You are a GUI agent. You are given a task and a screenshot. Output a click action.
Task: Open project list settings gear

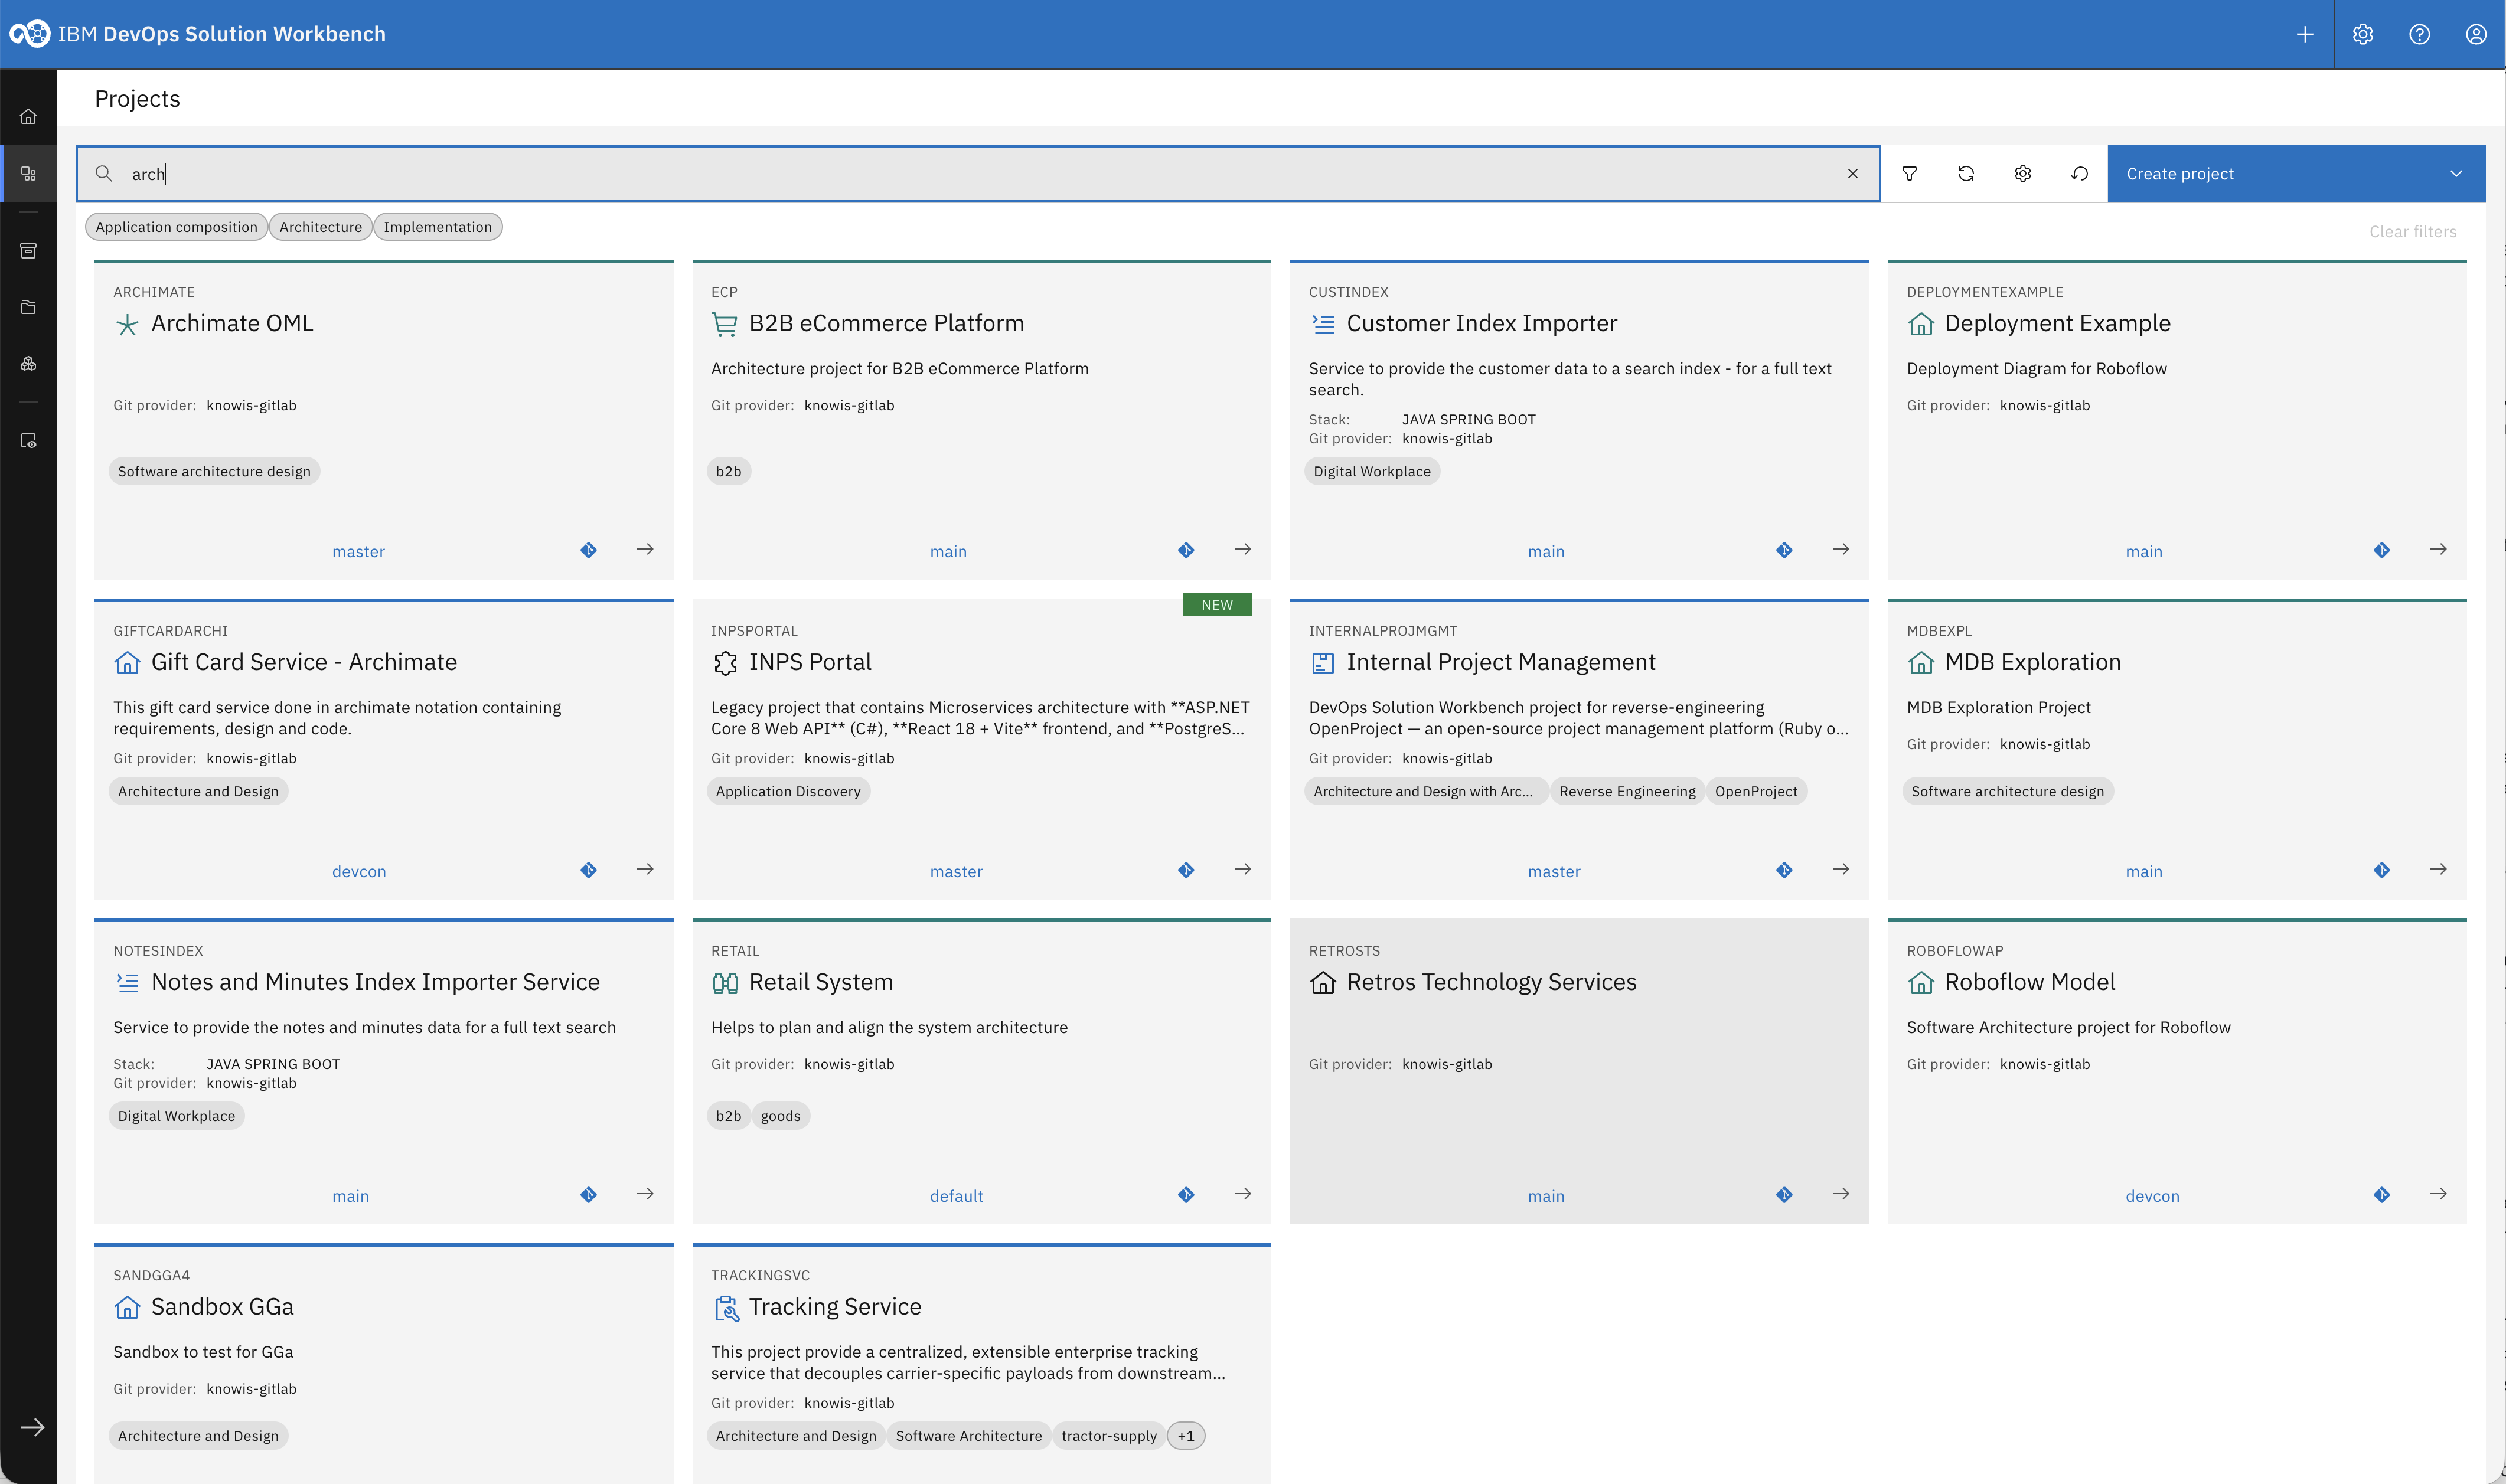(x=2023, y=174)
